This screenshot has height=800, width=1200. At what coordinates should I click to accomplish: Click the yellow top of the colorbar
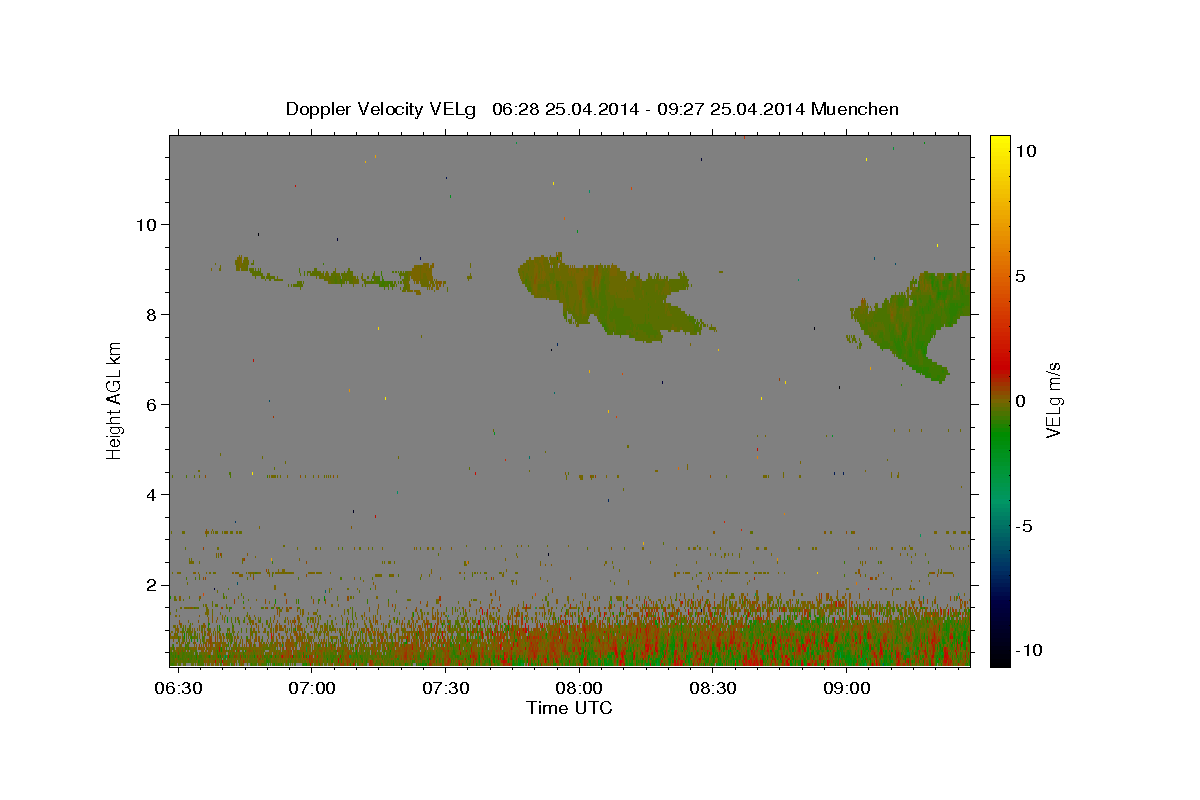[999, 145]
